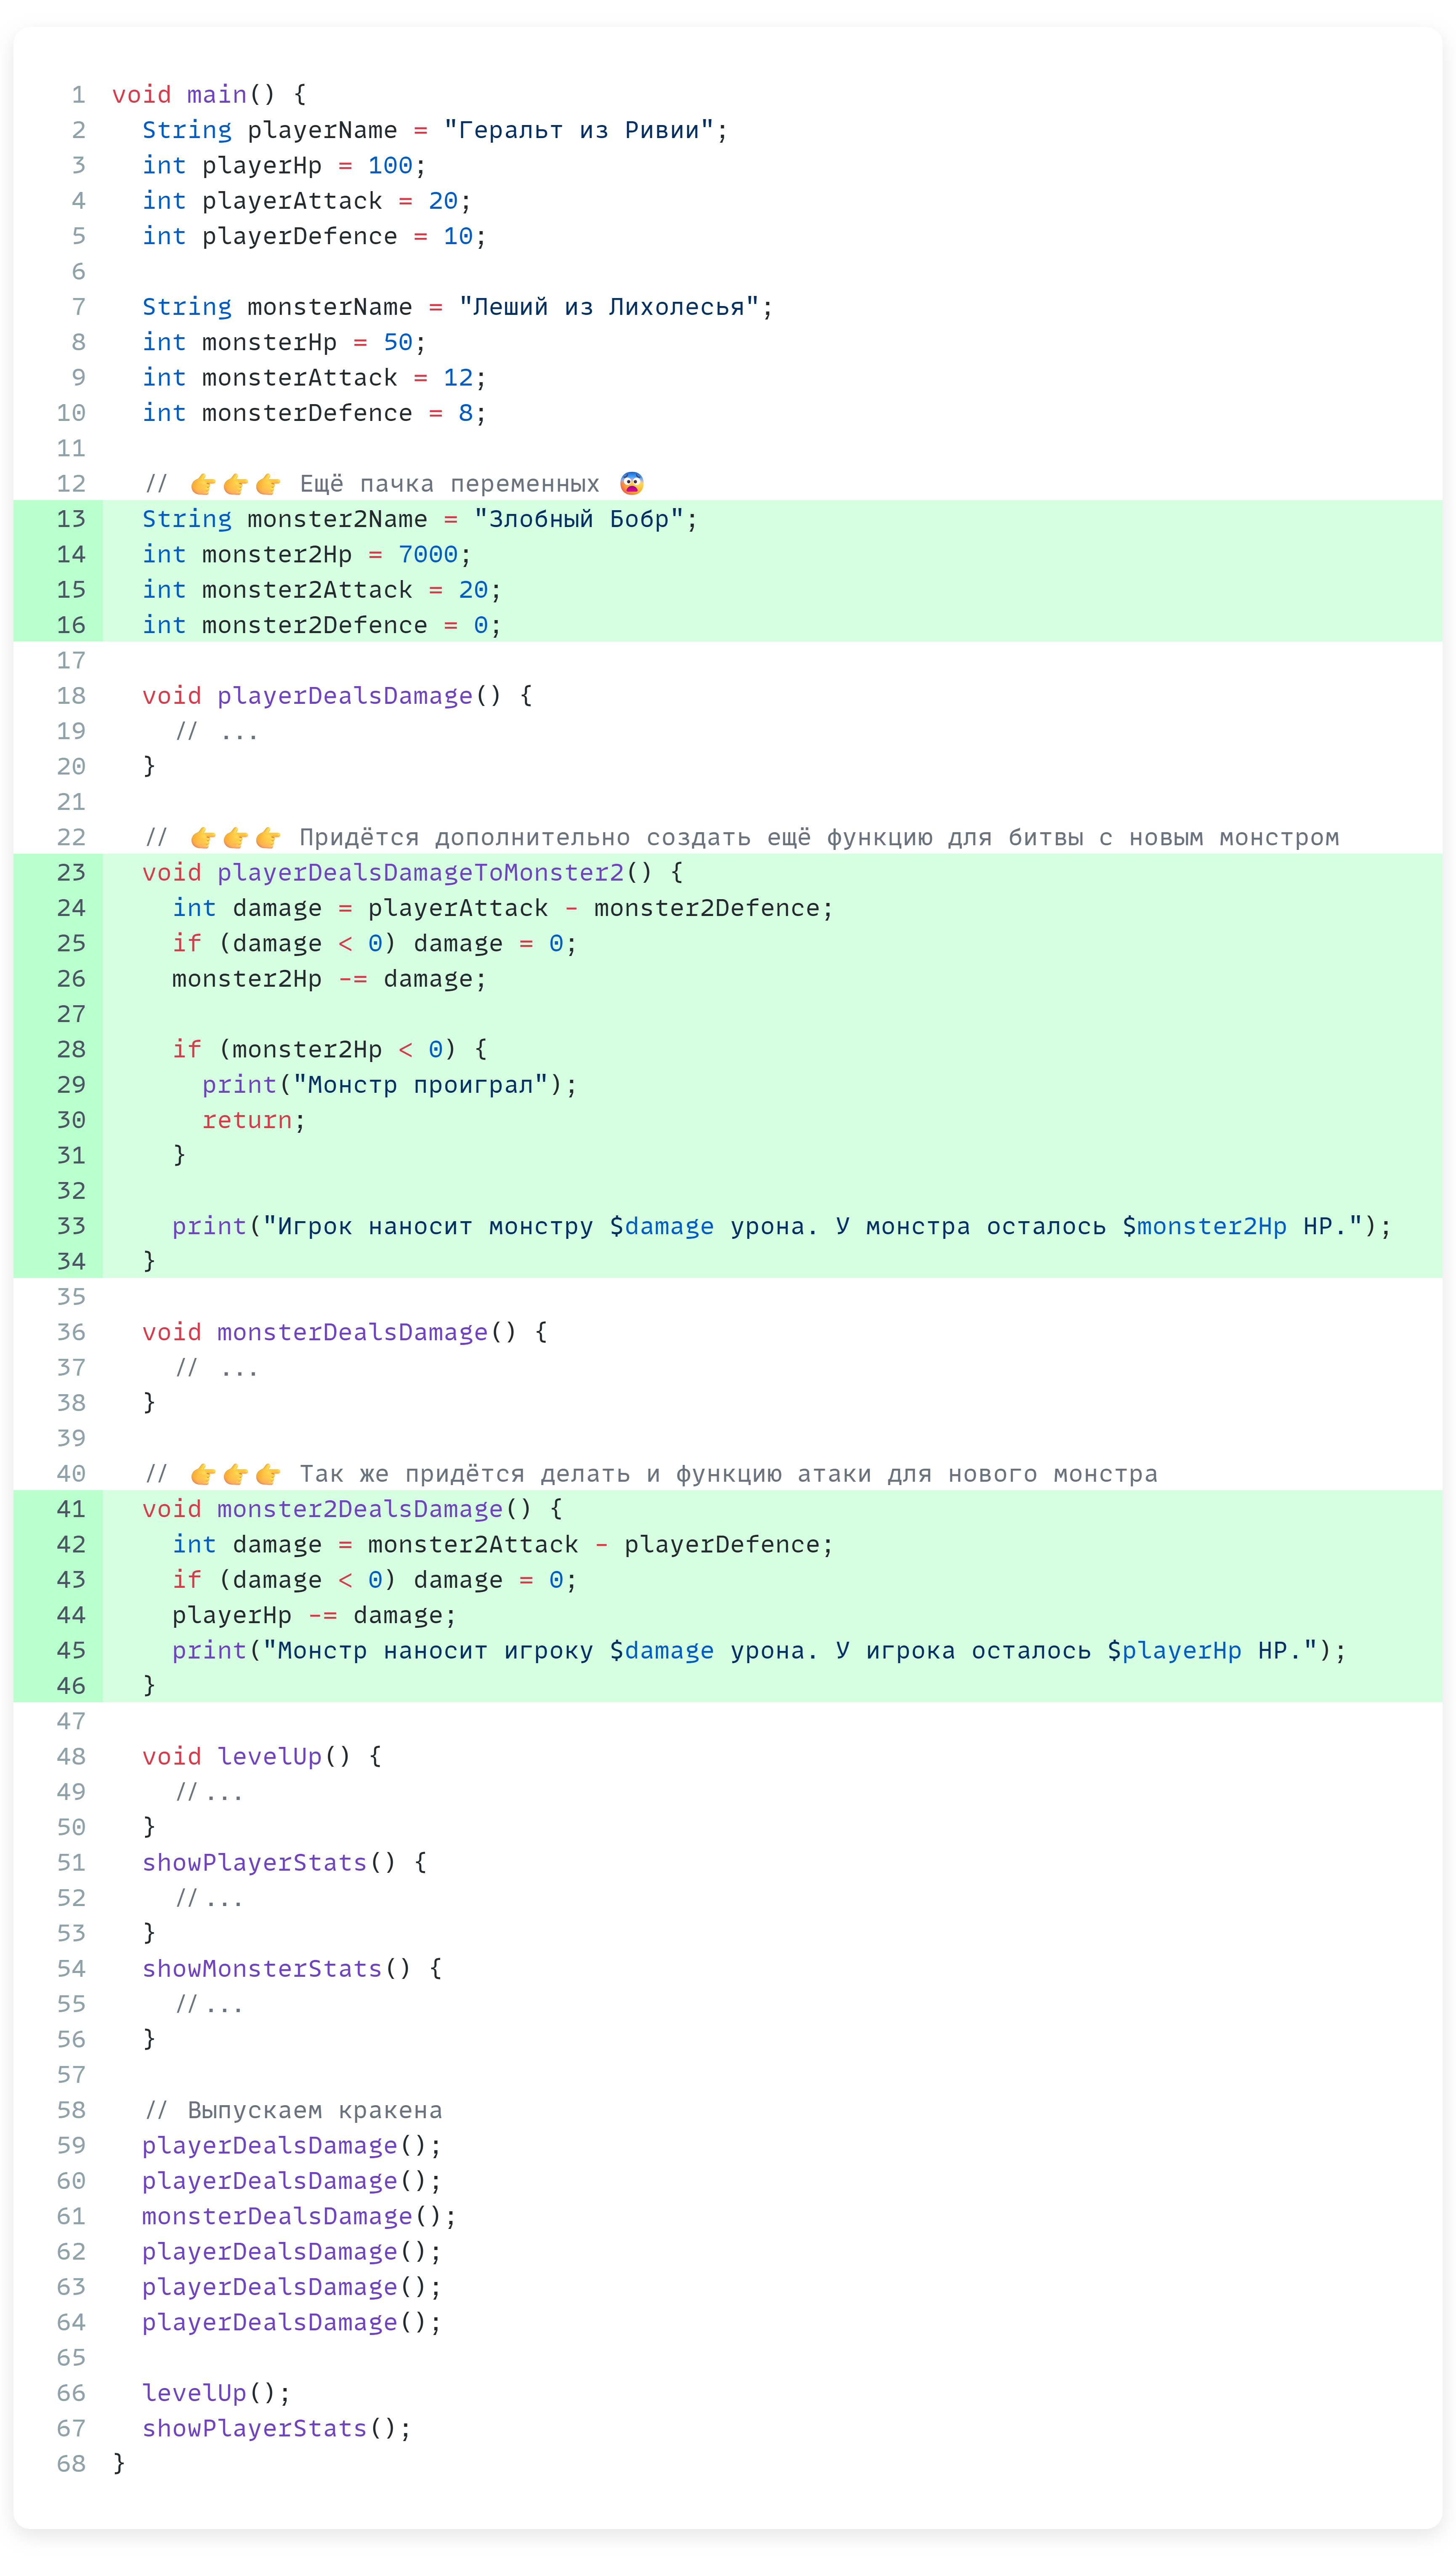Image resolution: width=1456 pixels, height=2556 pixels.
Task: Click the showMonsterStats function declaration
Action: [x=262, y=1969]
